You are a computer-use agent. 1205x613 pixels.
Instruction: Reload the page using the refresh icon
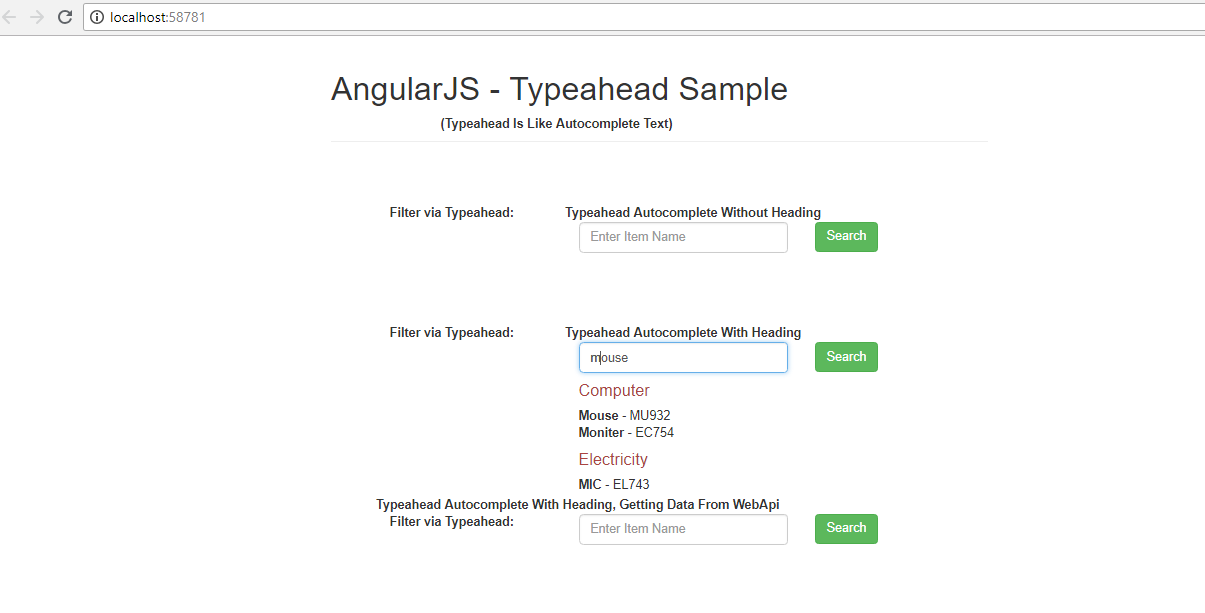coord(64,16)
